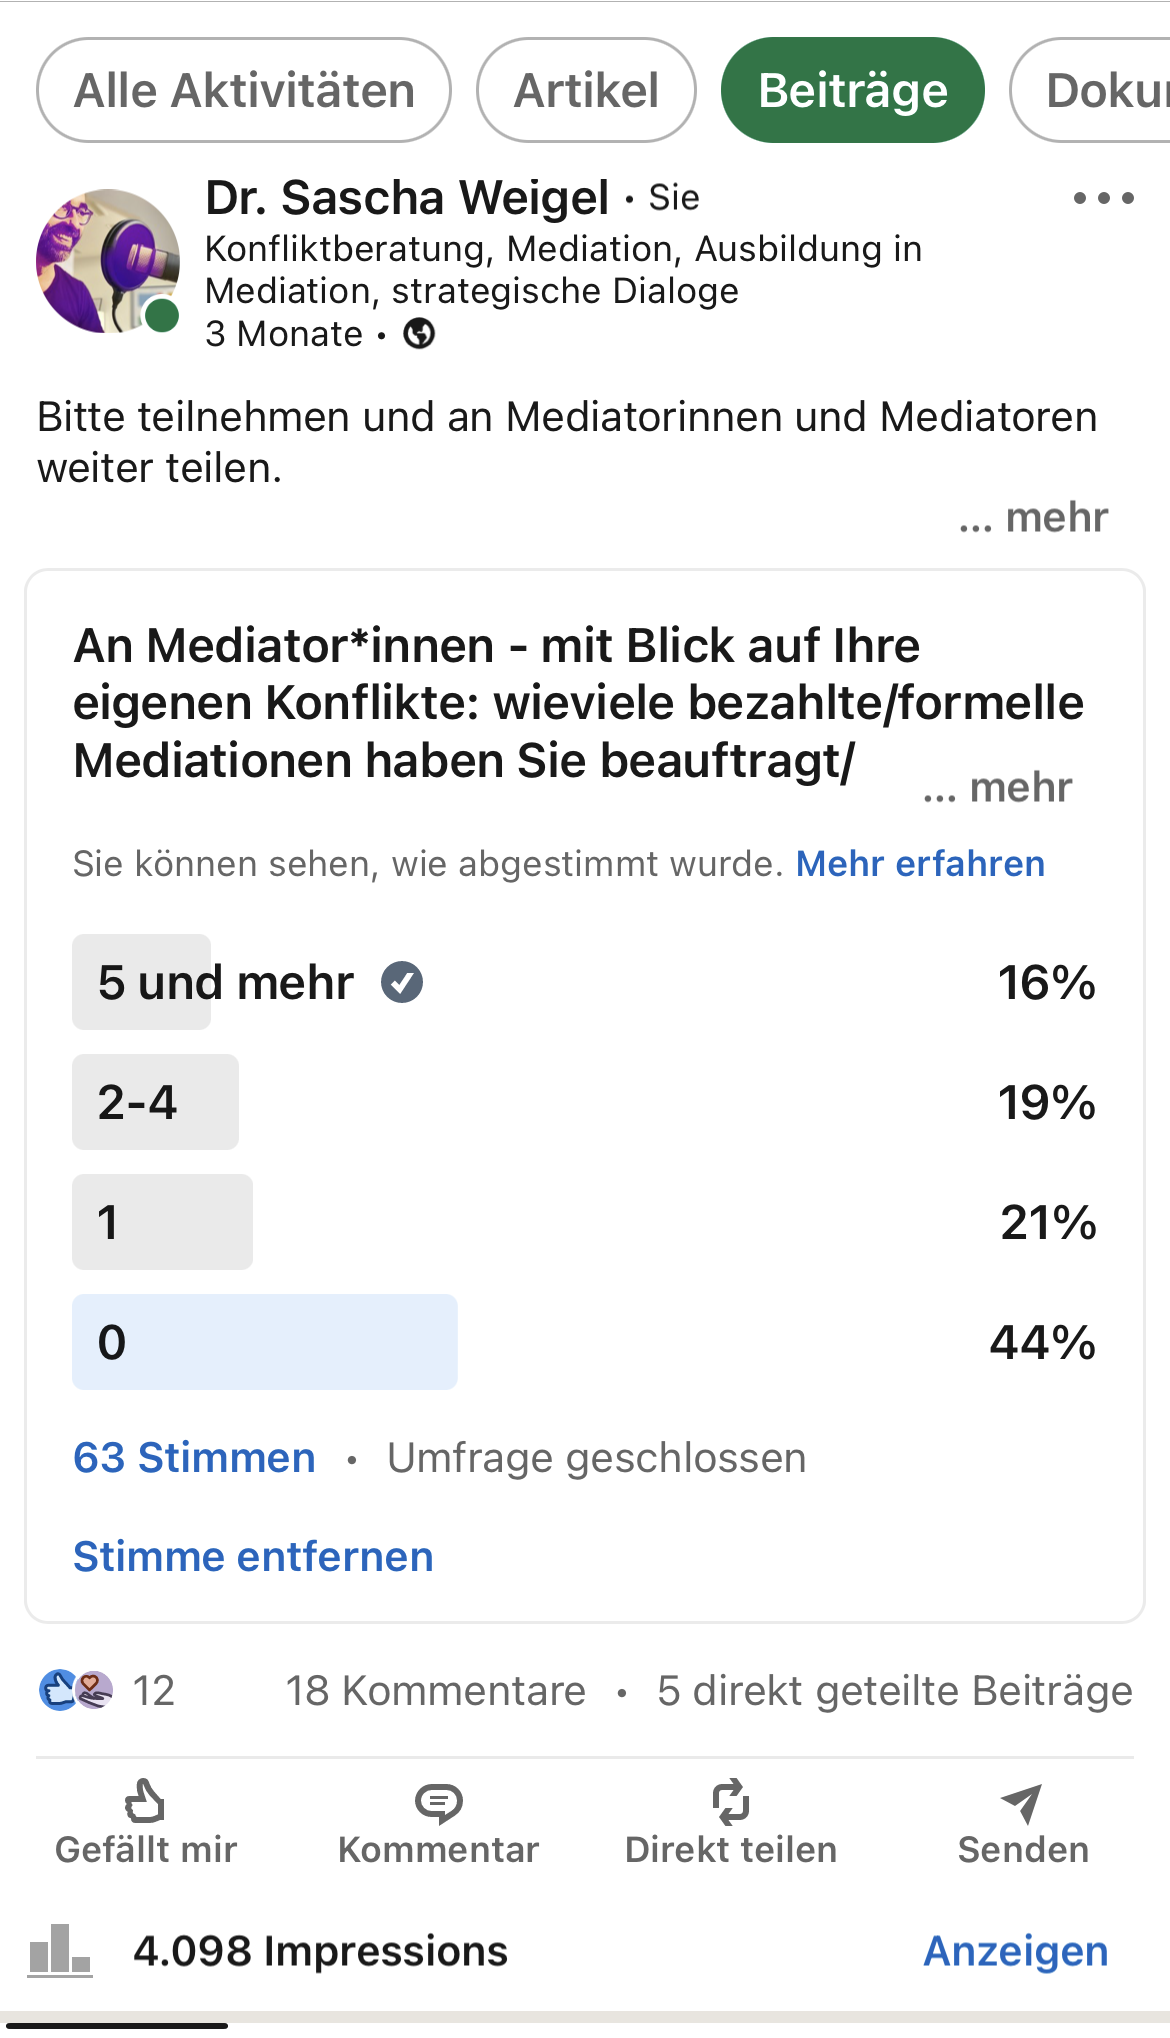Open the 'Mehr erfahren' link

coord(920,863)
